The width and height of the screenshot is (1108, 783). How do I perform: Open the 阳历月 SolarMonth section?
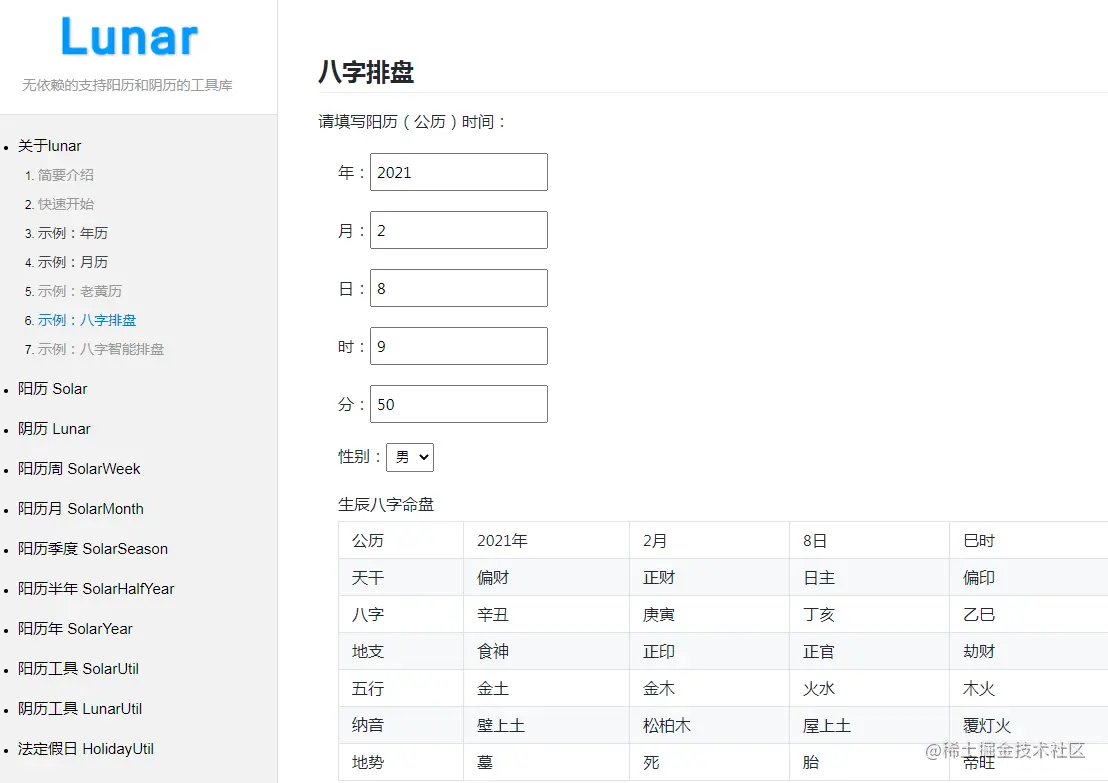(x=81, y=509)
